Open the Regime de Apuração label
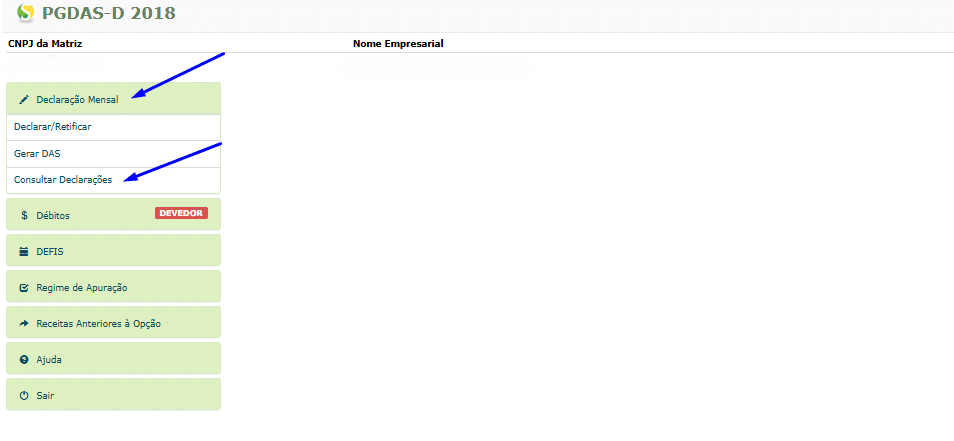The image size is (954, 441). (81, 288)
